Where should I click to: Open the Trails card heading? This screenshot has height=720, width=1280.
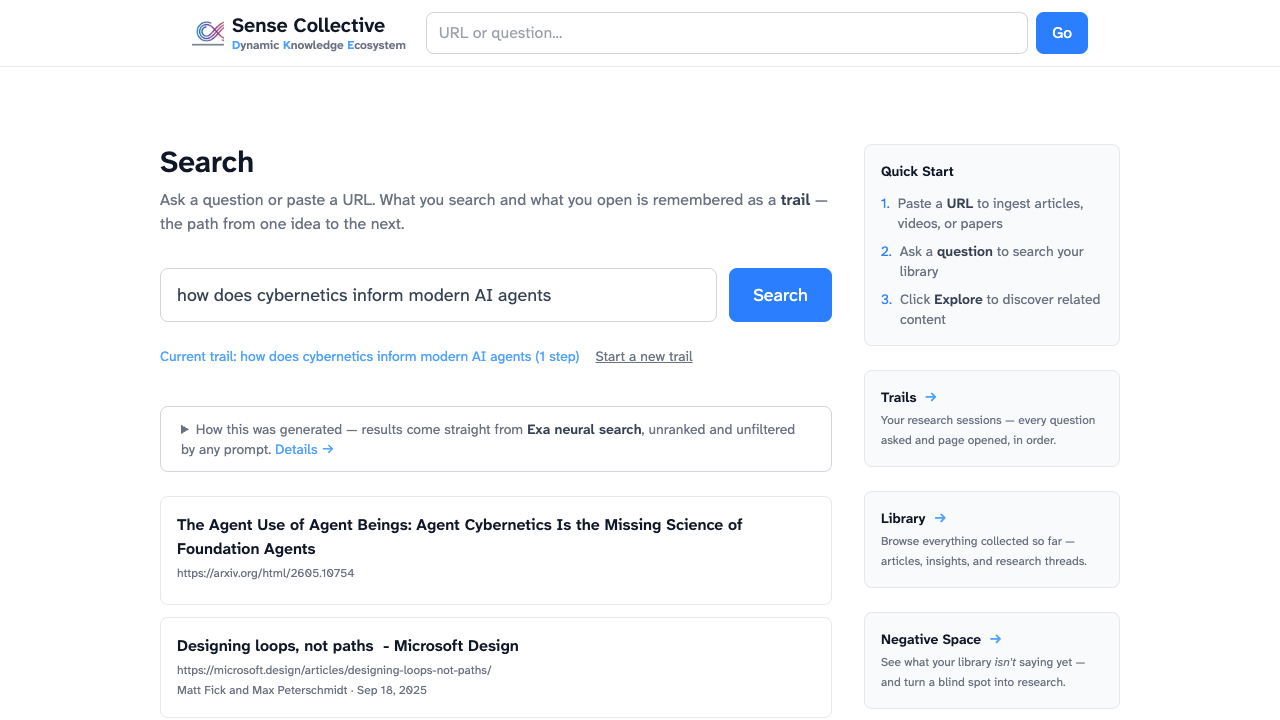[x=899, y=397]
